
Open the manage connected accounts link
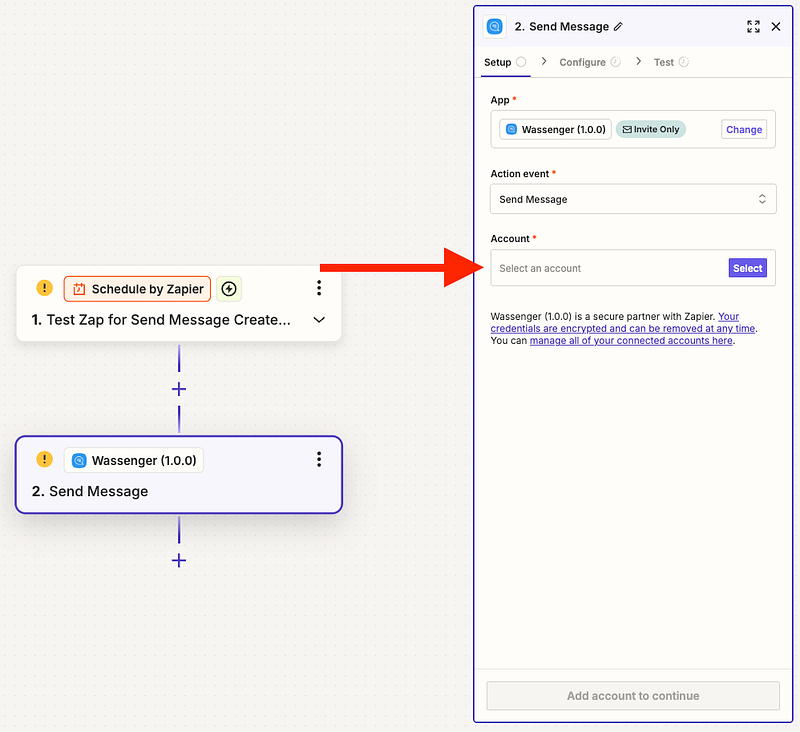click(x=630, y=341)
